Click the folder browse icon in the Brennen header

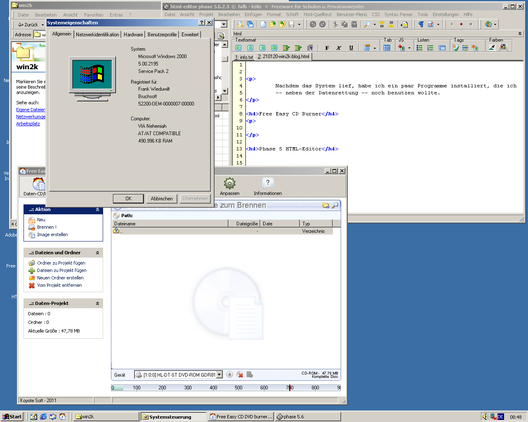[325, 205]
